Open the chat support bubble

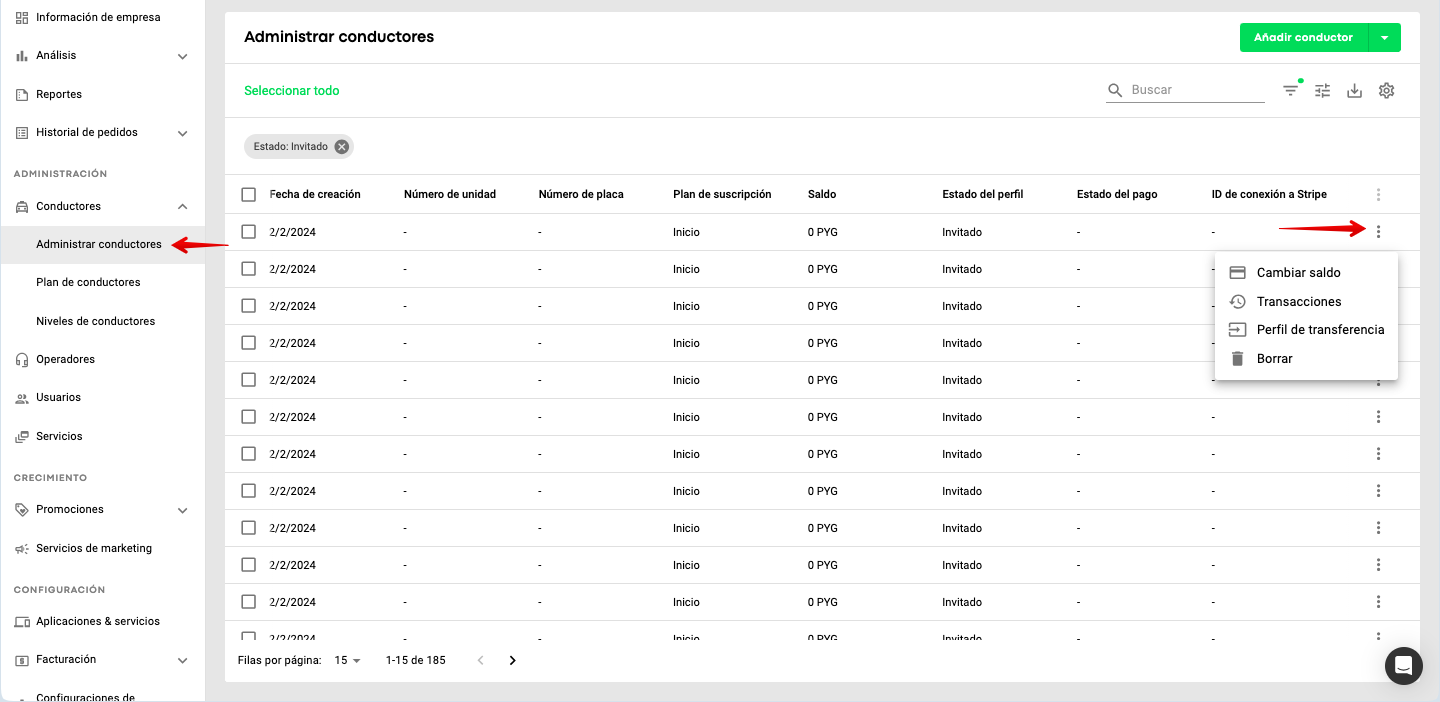[1403, 666]
